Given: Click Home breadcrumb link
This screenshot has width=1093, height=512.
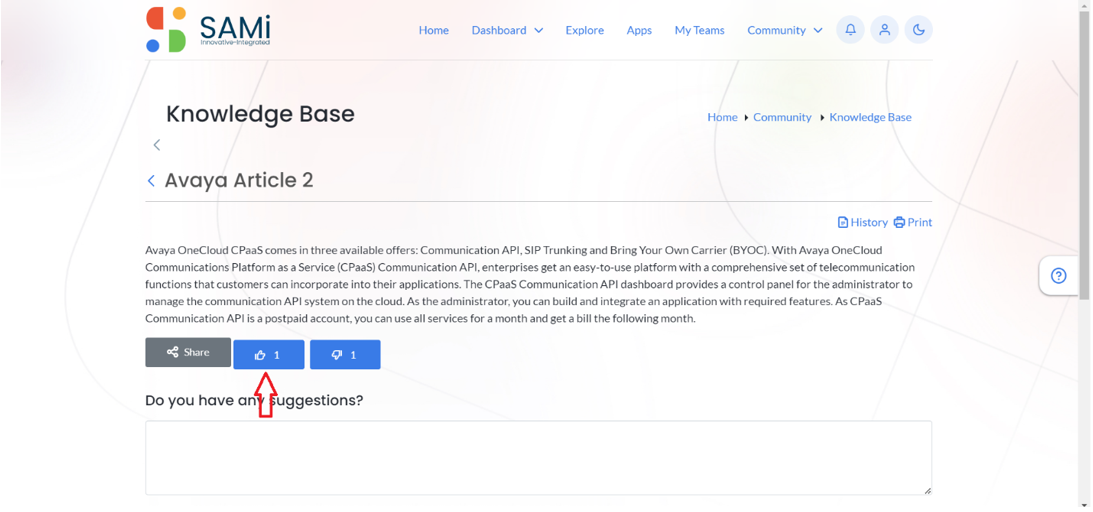Looking at the screenshot, I should (x=722, y=117).
